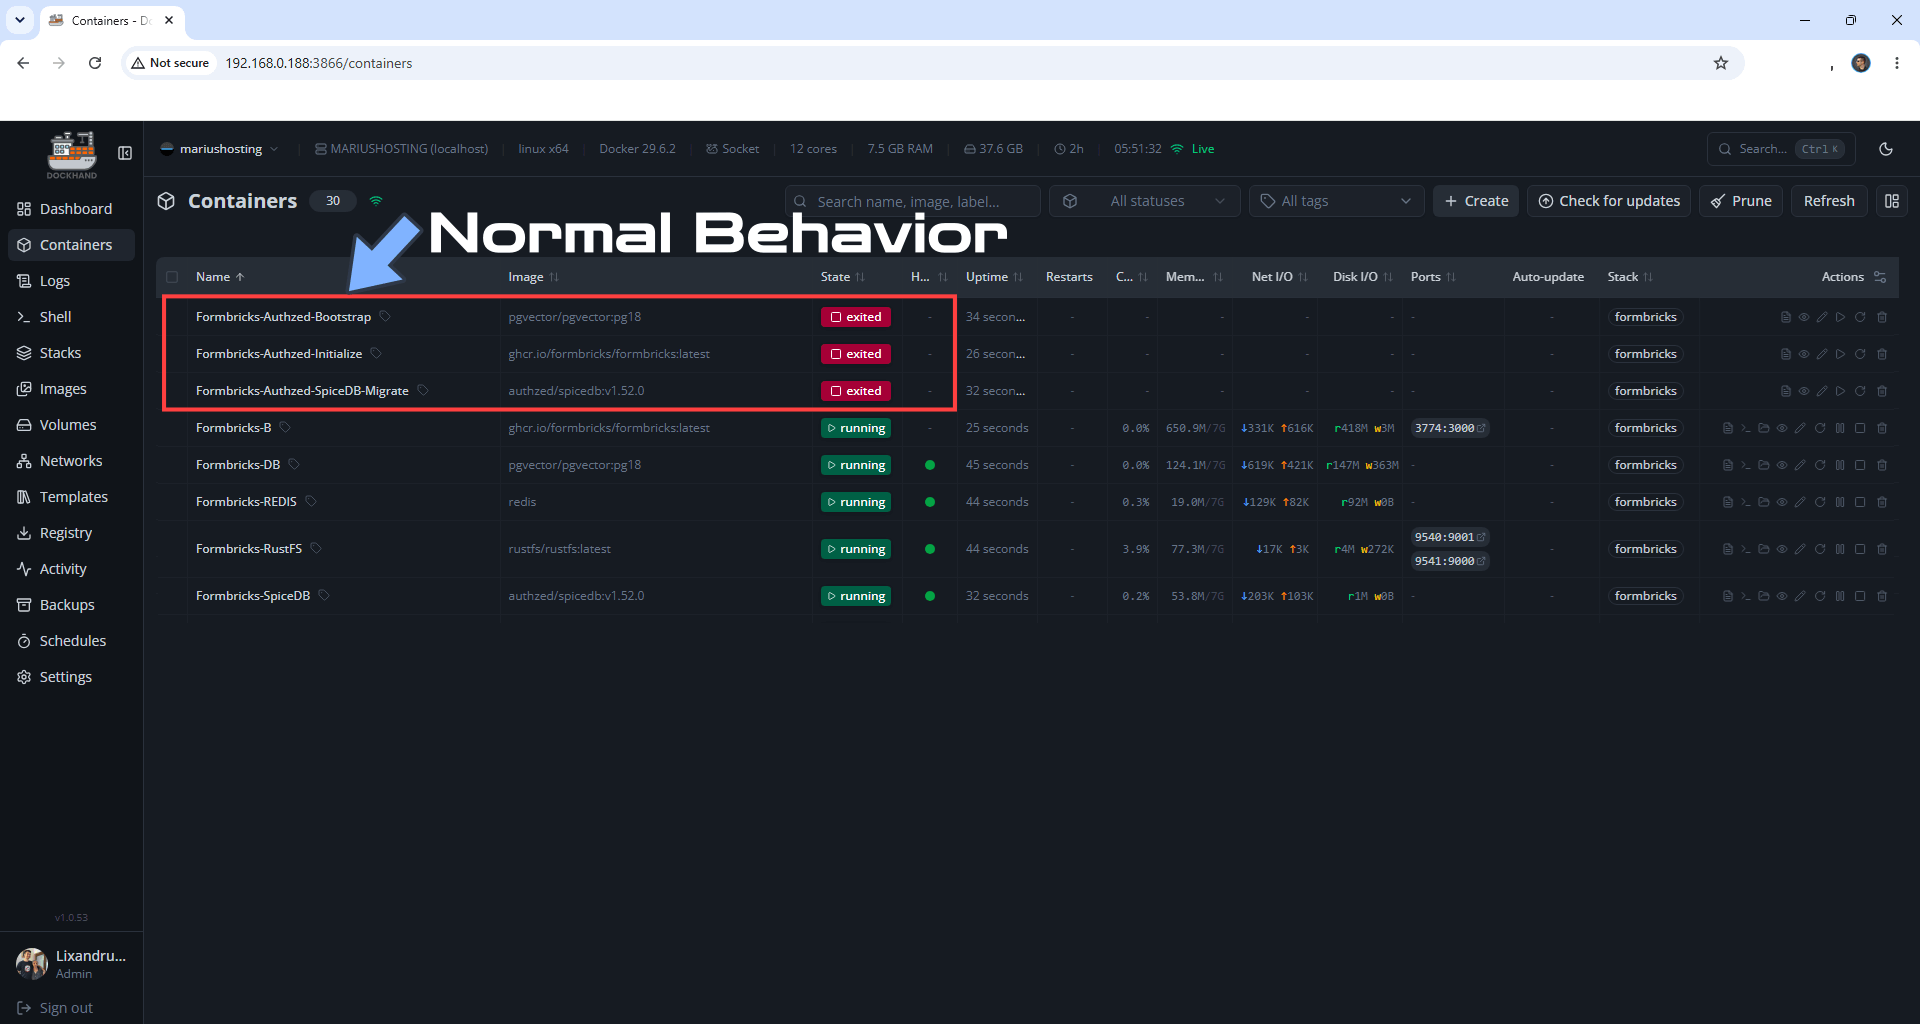
Task: Sort table by State column
Action: (842, 277)
